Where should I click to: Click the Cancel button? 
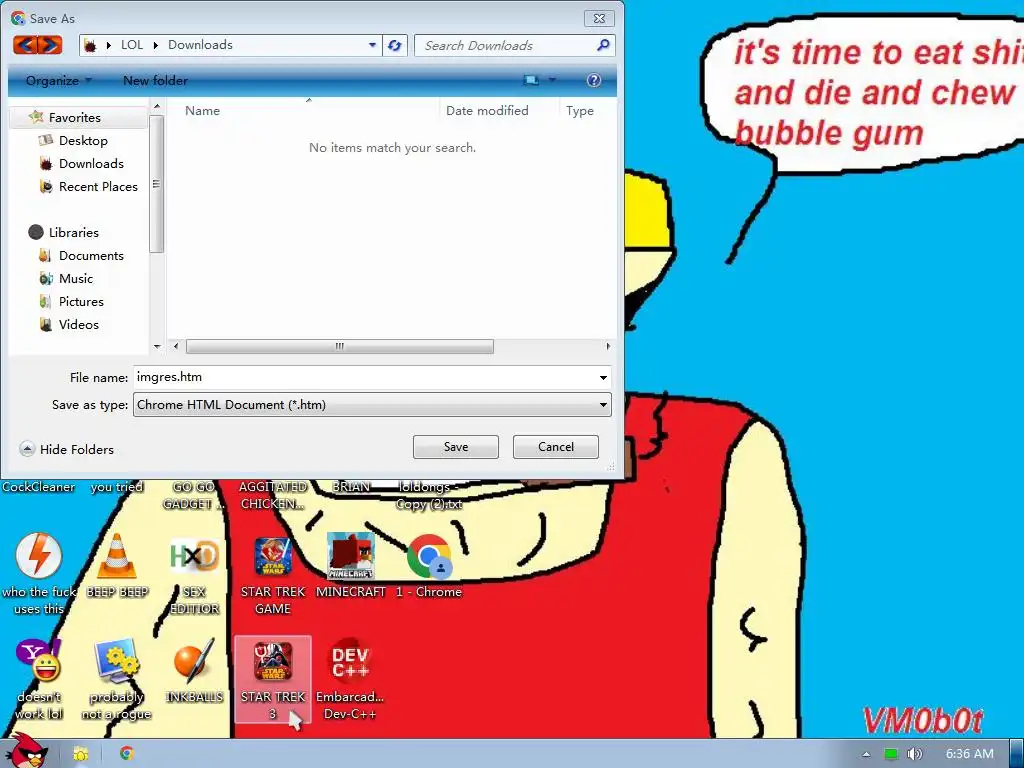[x=556, y=447]
